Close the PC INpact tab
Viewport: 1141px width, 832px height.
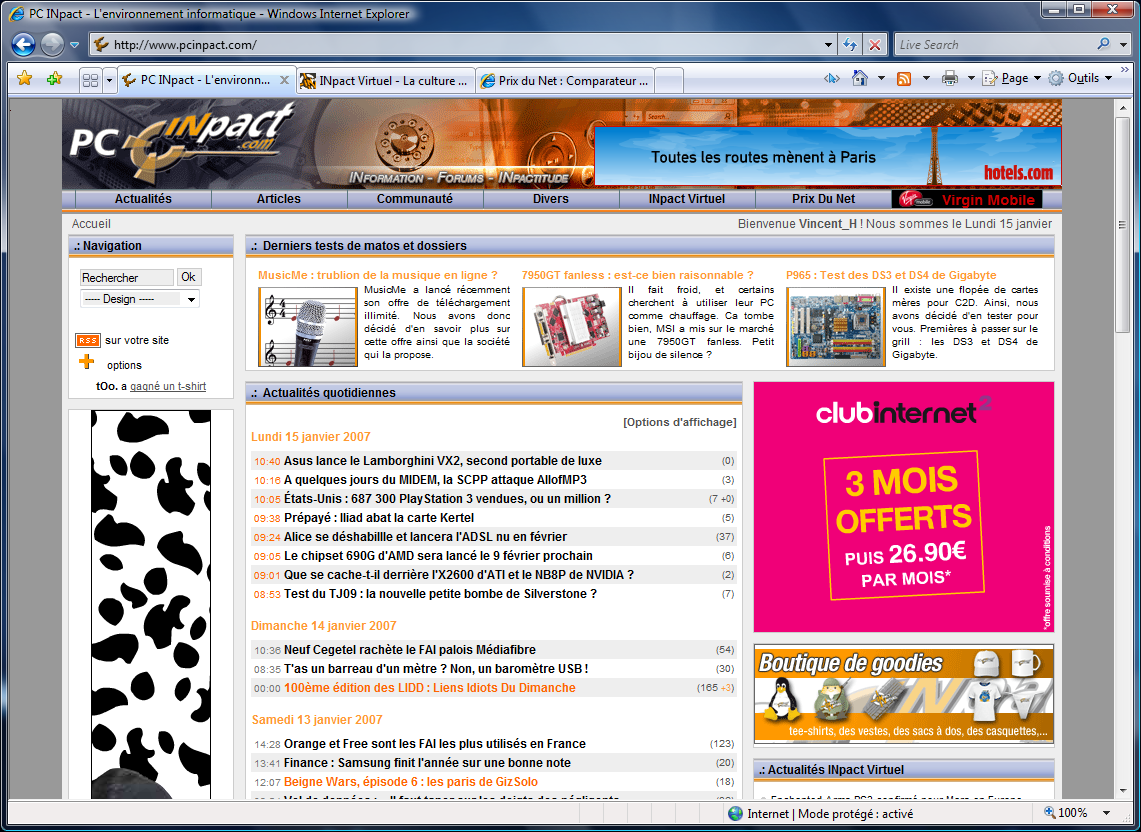click(x=285, y=80)
